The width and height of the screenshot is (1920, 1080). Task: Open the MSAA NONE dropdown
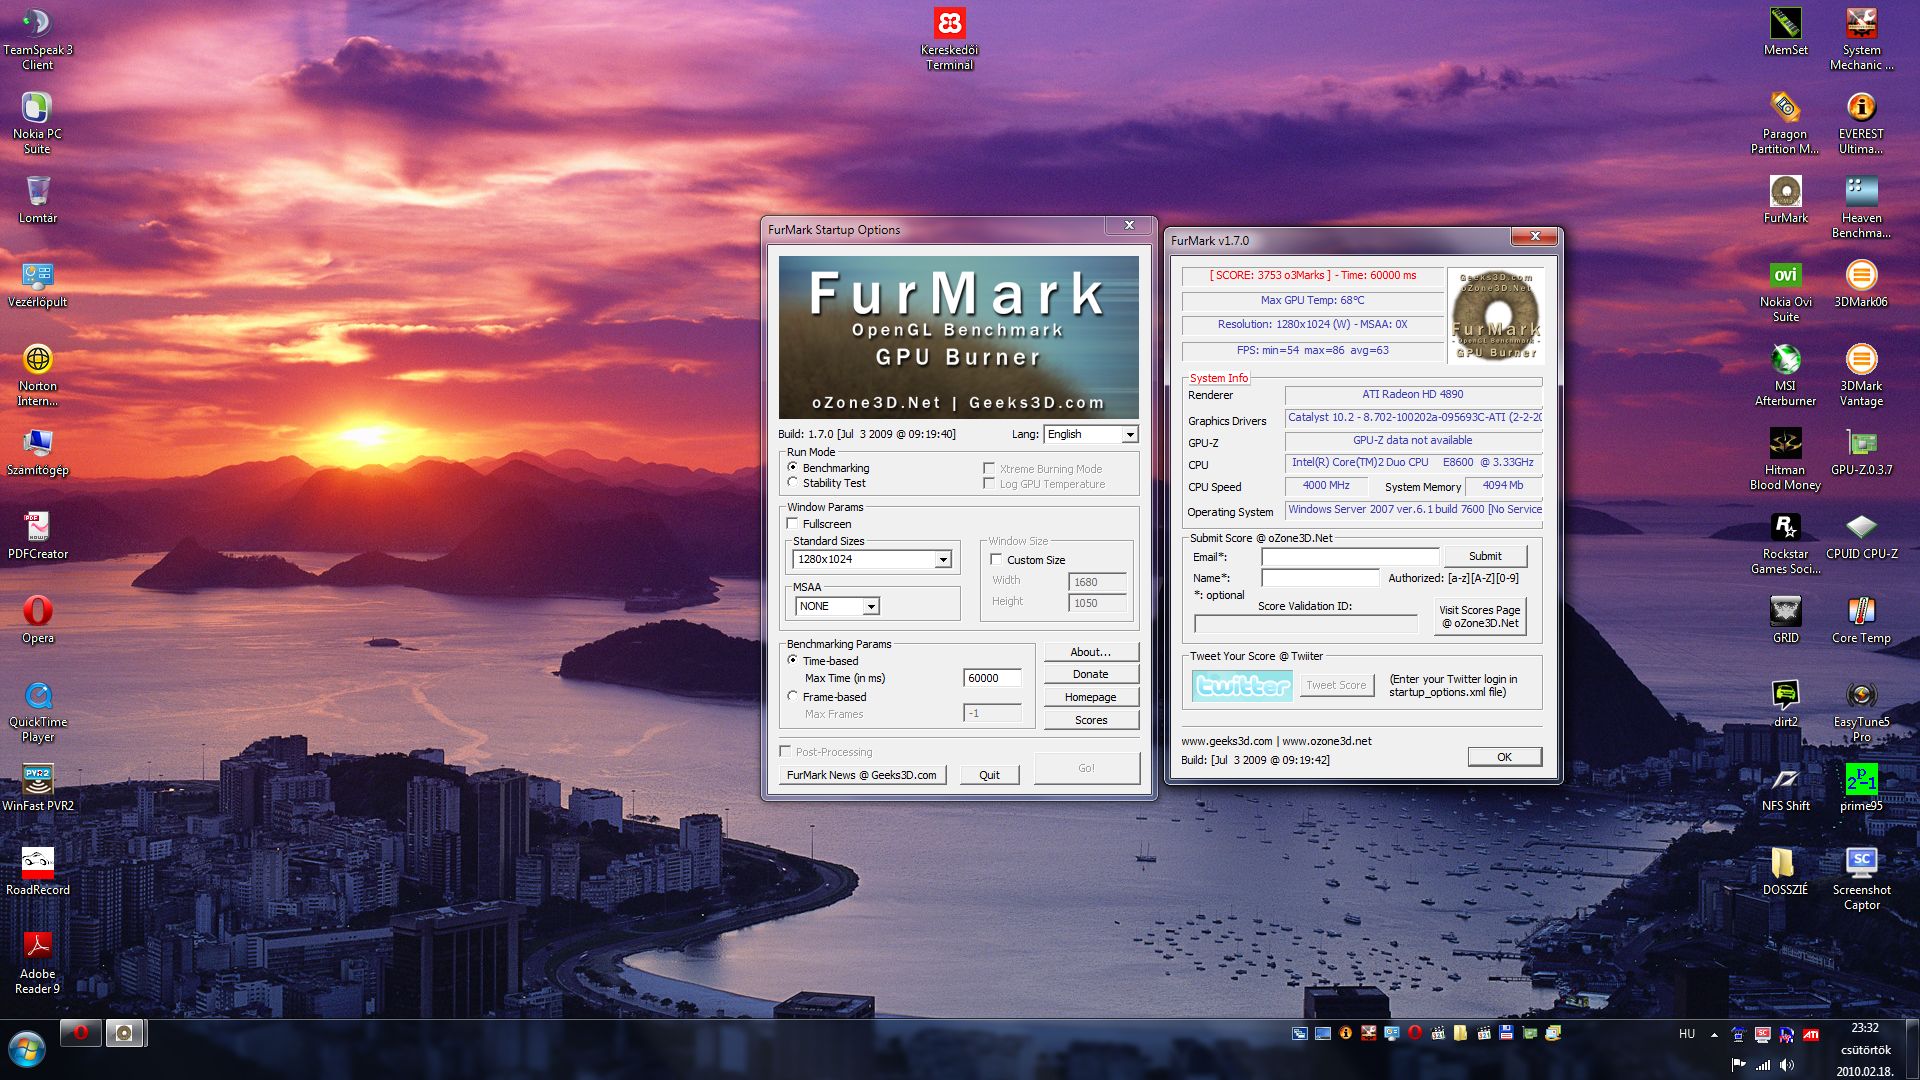[x=837, y=606]
